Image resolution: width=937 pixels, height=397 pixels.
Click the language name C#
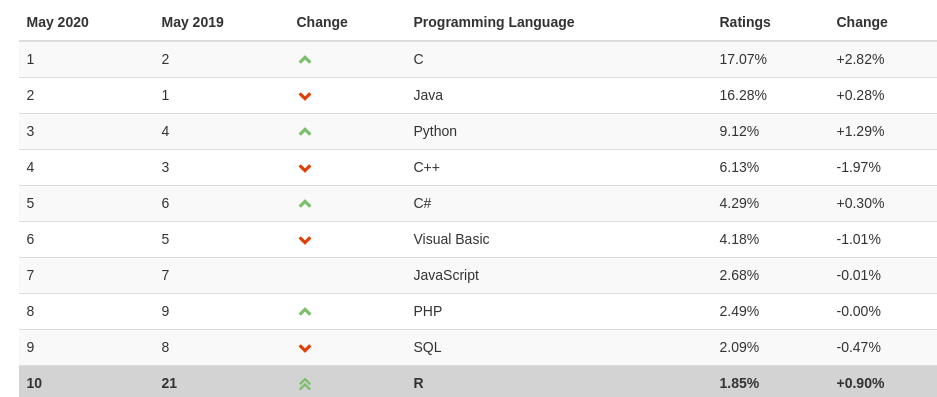point(422,203)
